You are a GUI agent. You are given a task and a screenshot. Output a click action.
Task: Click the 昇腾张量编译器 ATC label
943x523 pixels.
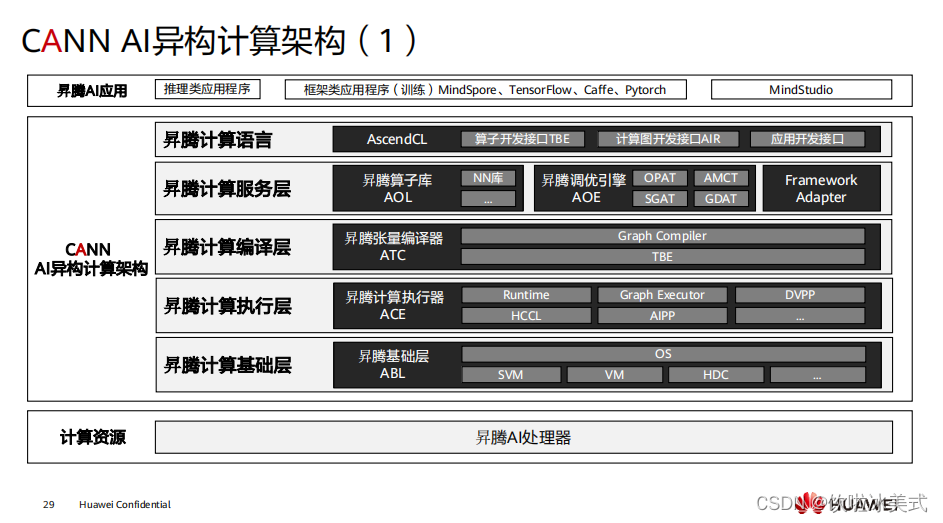(x=393, y=247)
